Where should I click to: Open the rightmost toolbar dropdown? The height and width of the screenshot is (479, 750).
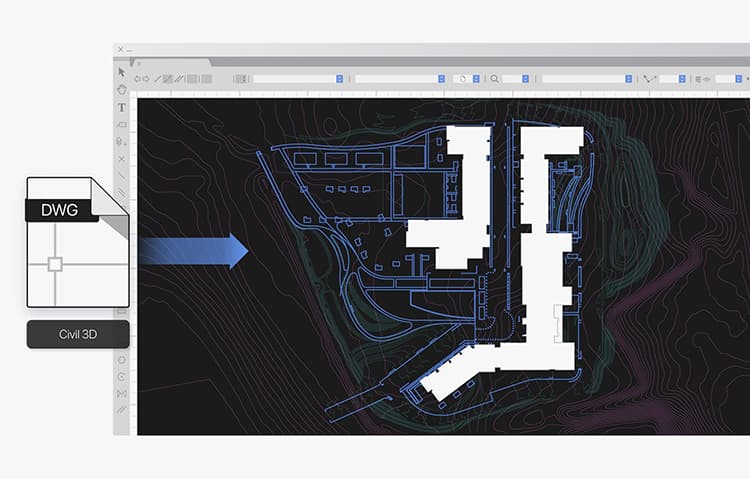click(729, 79)
